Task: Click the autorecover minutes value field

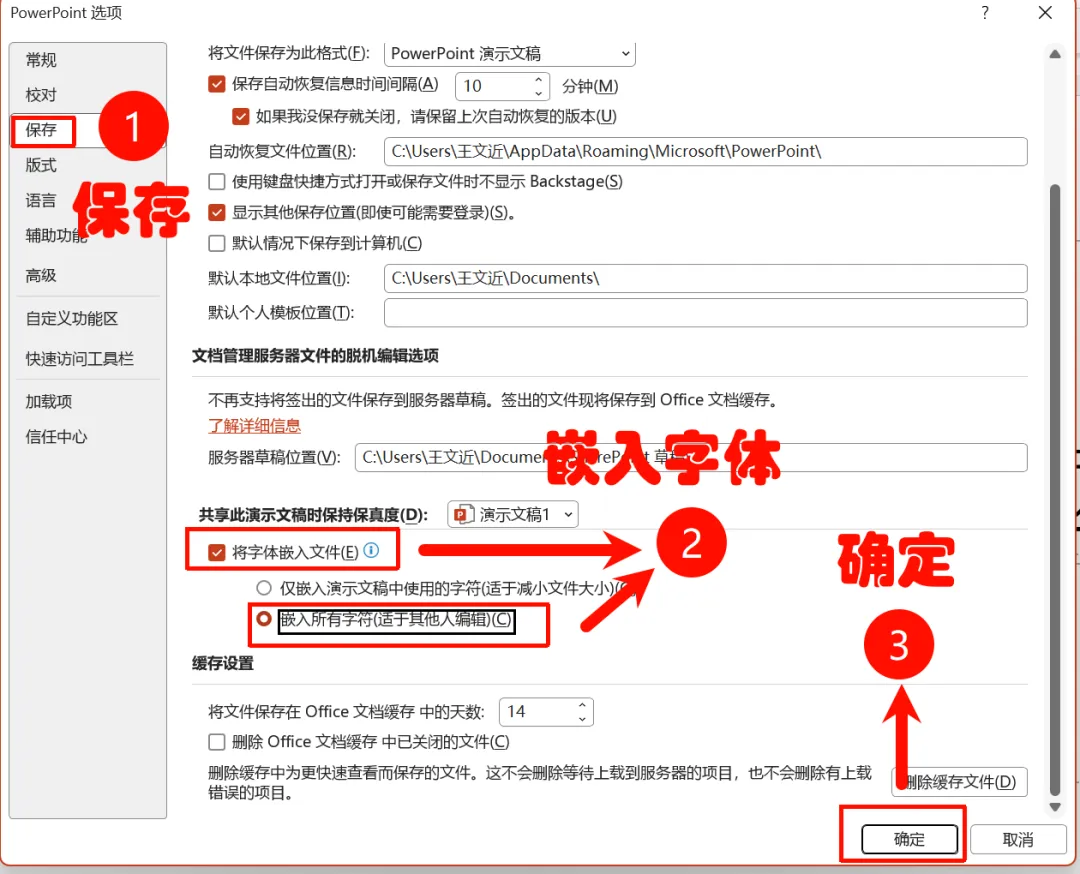Action: (494, 86)
